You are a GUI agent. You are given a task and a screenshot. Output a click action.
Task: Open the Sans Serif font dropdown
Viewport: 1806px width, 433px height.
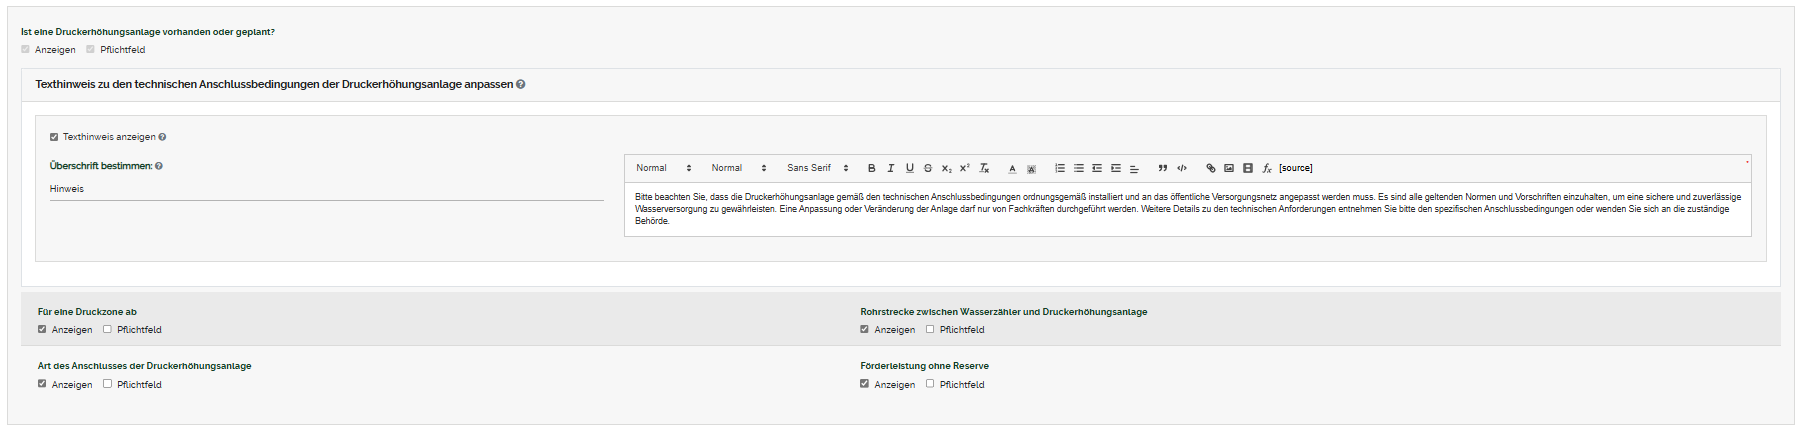[817, 168]
